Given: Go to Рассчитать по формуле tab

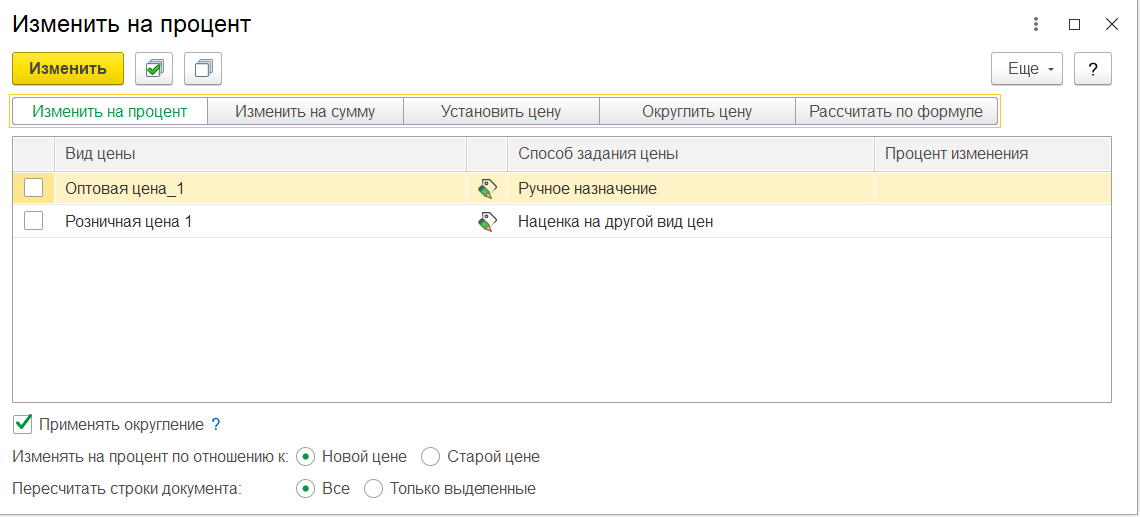Looking at the screenshot, I should pyautogui.click(x=896, y=112).
